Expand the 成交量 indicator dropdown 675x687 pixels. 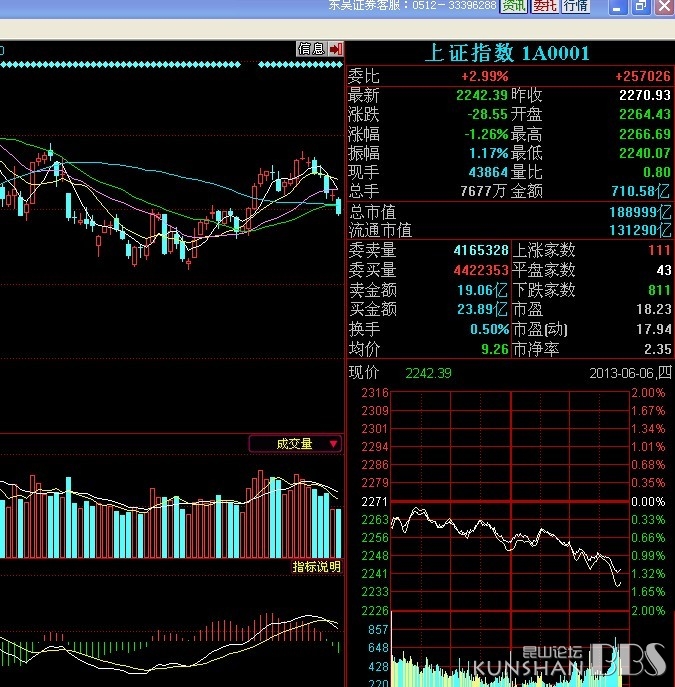(333, 444)
